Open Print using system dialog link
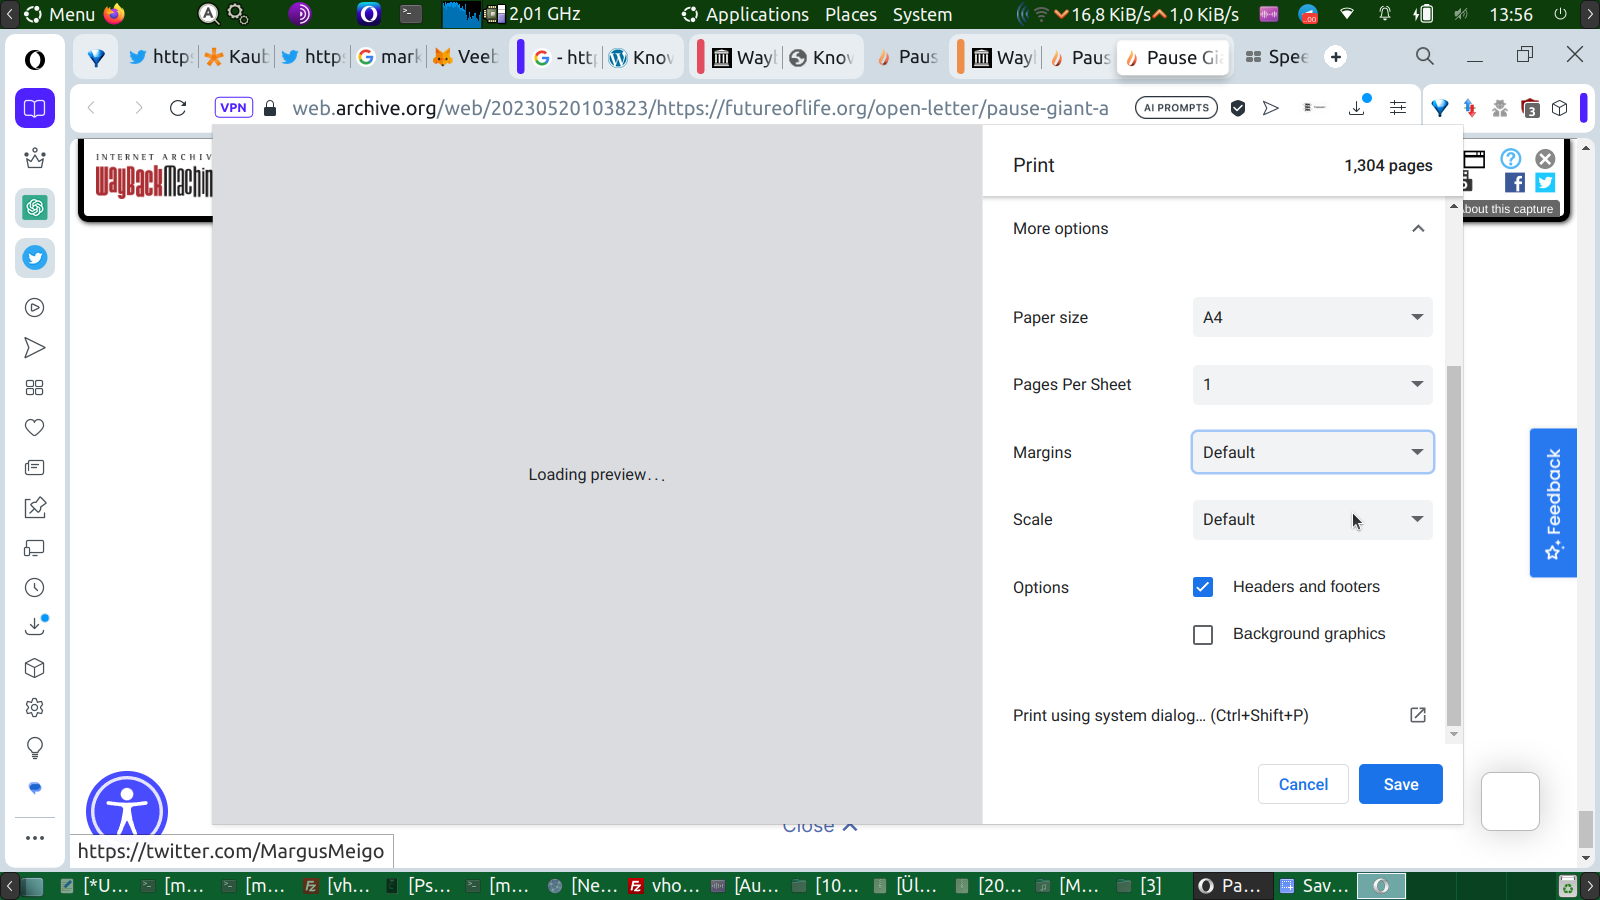 pos(1220,715)
